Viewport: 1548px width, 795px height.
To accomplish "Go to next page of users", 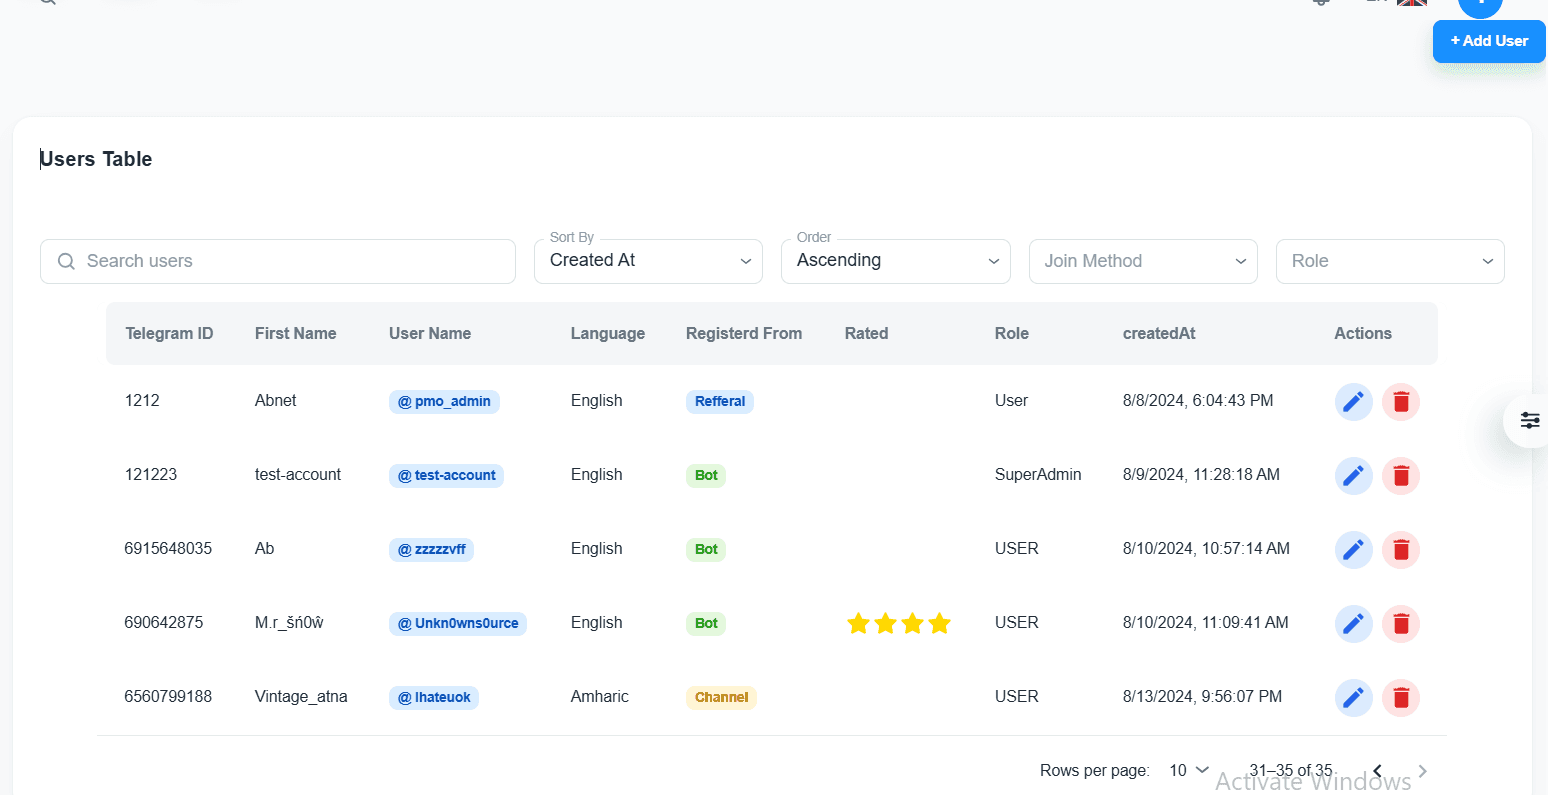I will click(x=1423, y=771).
